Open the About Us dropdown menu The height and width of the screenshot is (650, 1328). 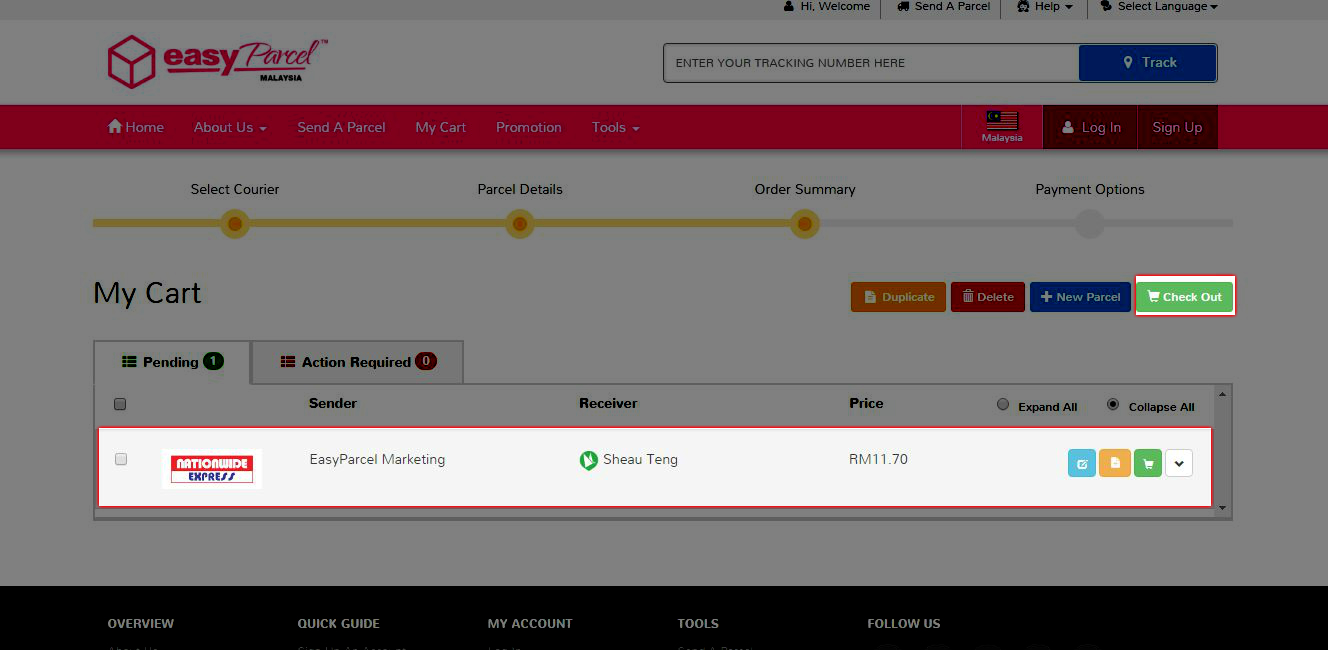click(230, 127)
